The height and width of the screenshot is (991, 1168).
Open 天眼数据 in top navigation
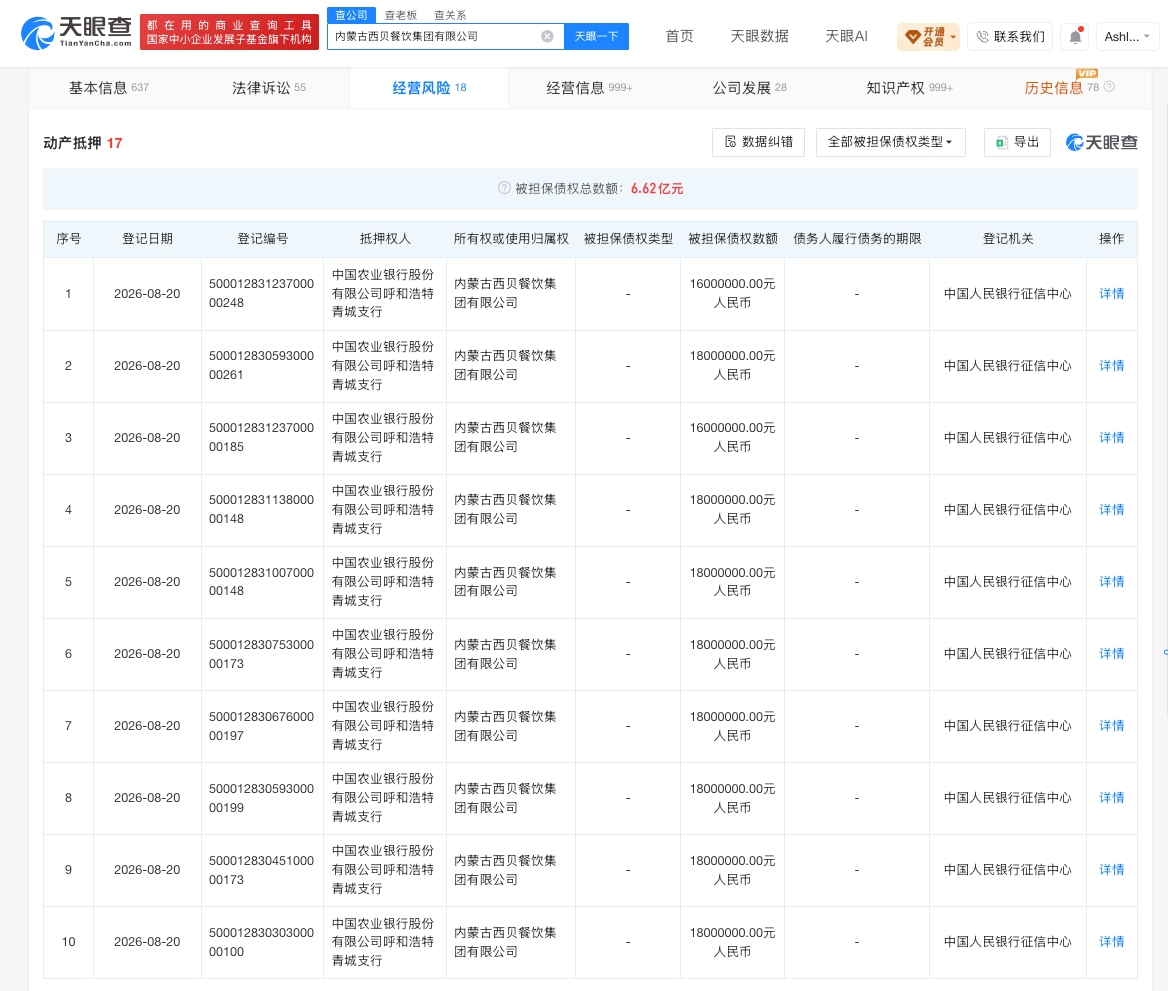tap(759, 36)
